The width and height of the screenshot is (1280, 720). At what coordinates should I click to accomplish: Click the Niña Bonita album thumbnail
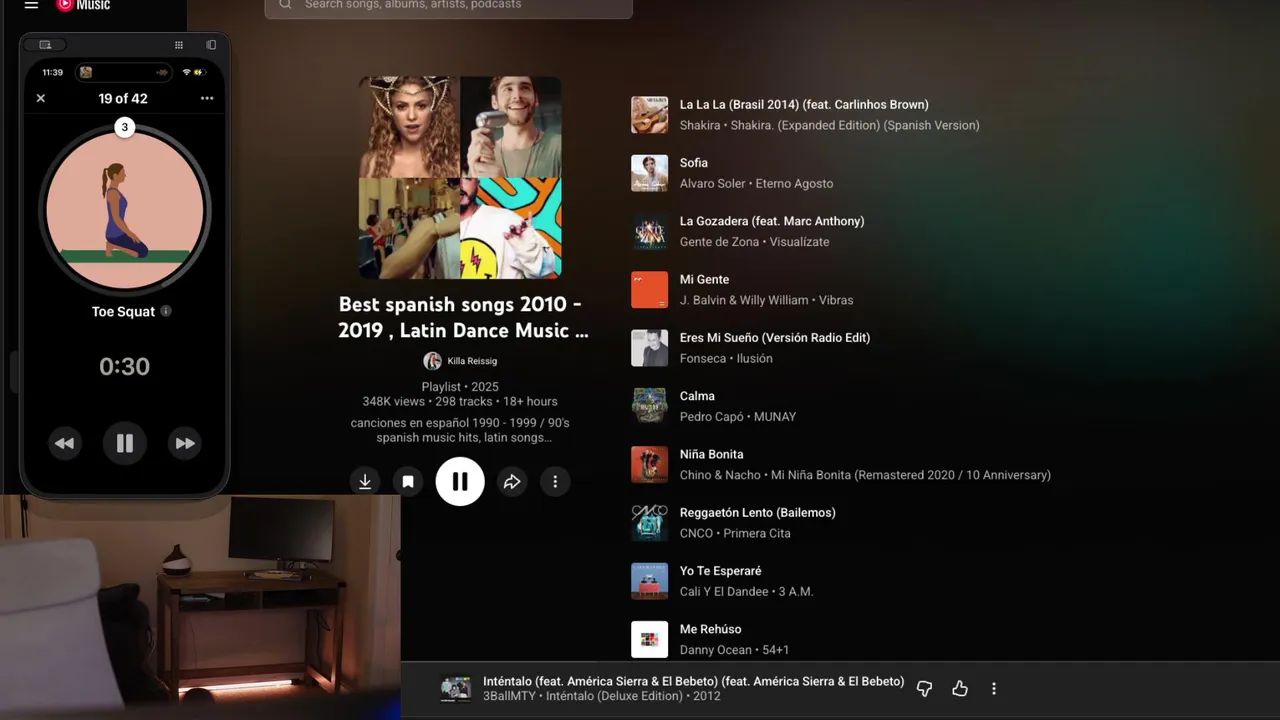pos(649,465)
